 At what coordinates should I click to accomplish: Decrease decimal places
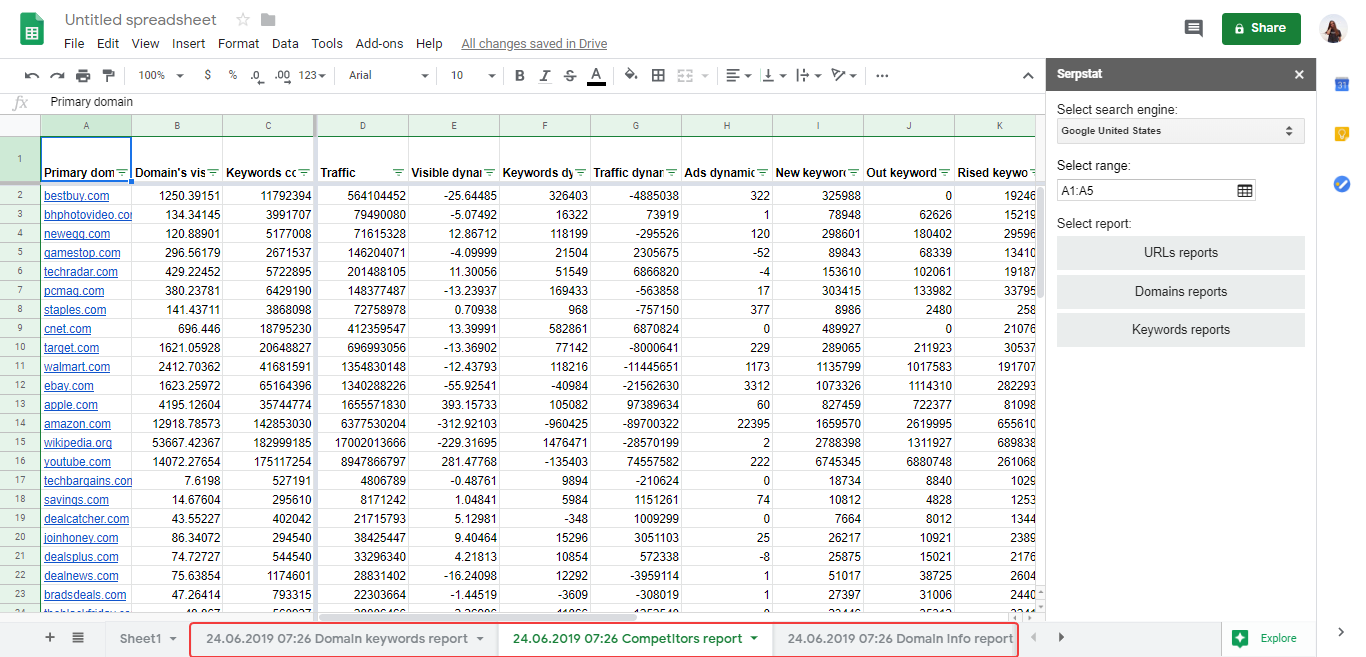(257, 75)
